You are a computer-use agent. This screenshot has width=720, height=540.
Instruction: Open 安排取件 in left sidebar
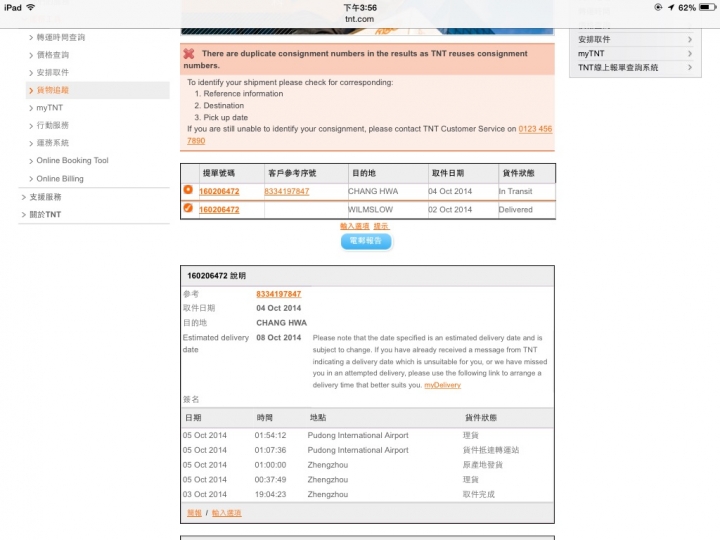click(53, 73)
